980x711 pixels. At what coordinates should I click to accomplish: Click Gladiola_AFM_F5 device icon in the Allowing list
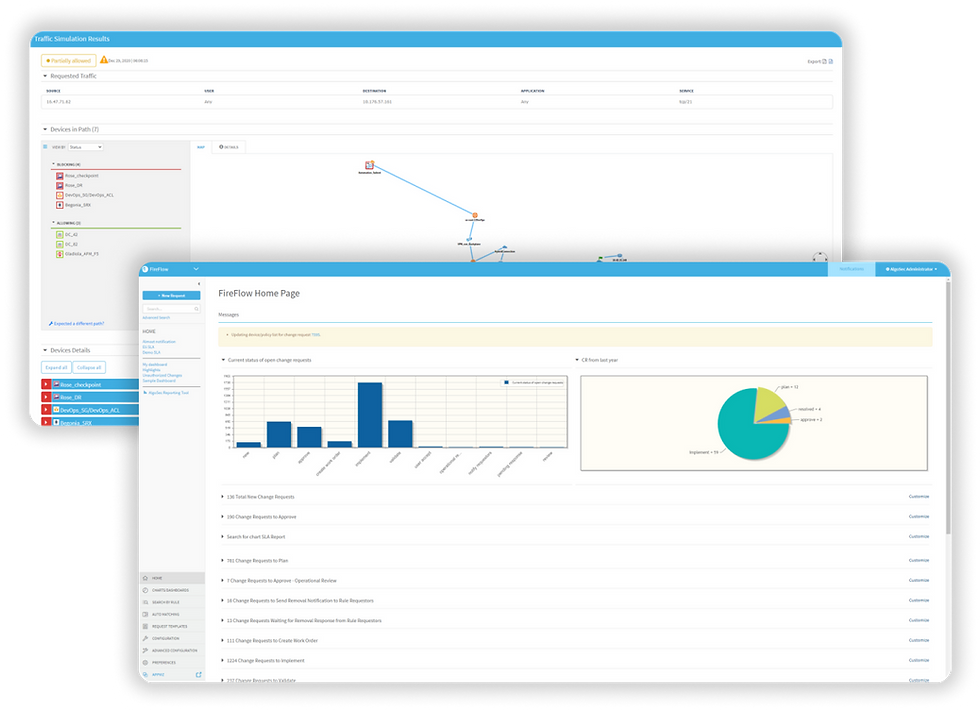60,254
